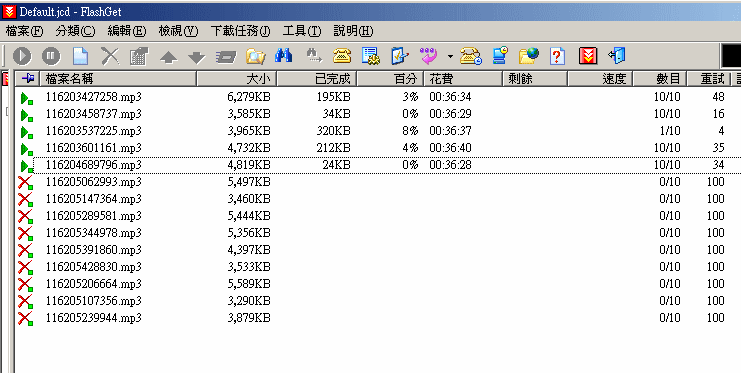Select file 116205344978.mp3
Image resolution: width=741 pixels, height=373 pixels.
pos(94,233)
